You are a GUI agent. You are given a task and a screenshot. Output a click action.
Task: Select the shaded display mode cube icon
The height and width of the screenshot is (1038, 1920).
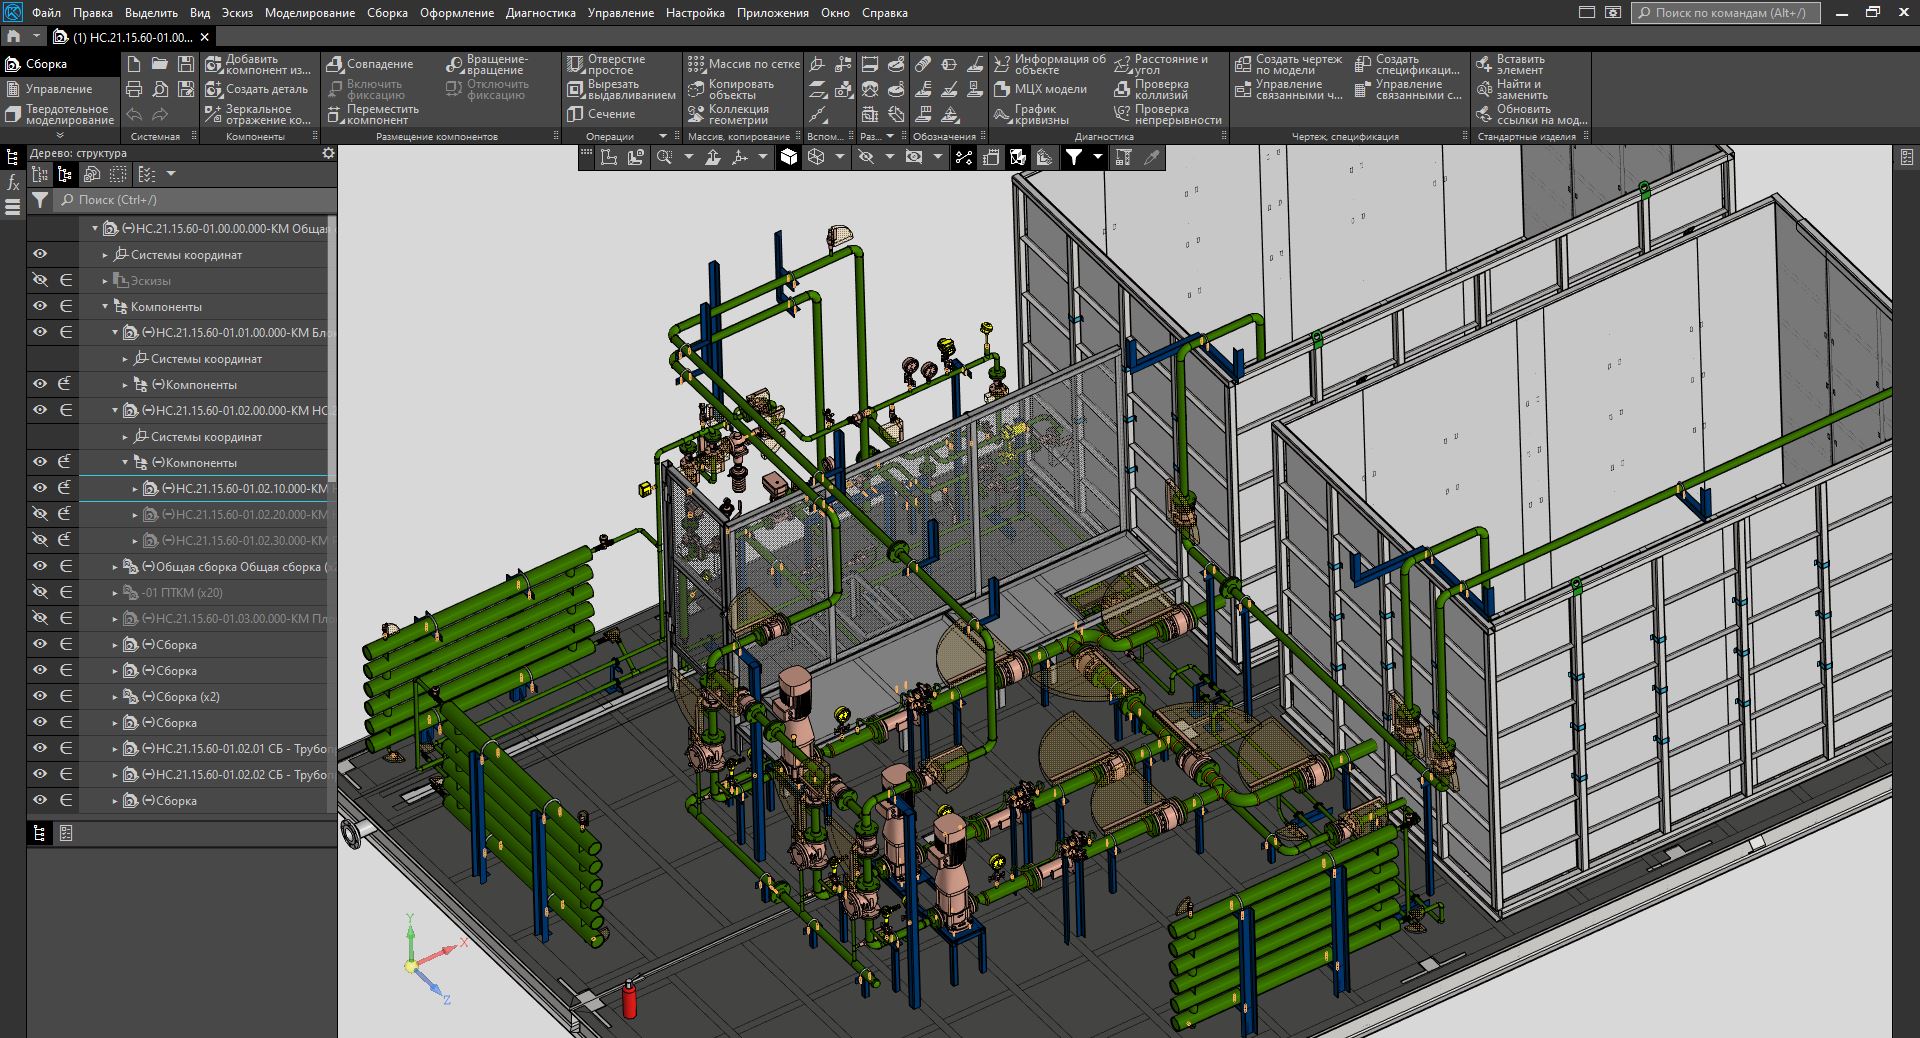[x=789, y=157]
